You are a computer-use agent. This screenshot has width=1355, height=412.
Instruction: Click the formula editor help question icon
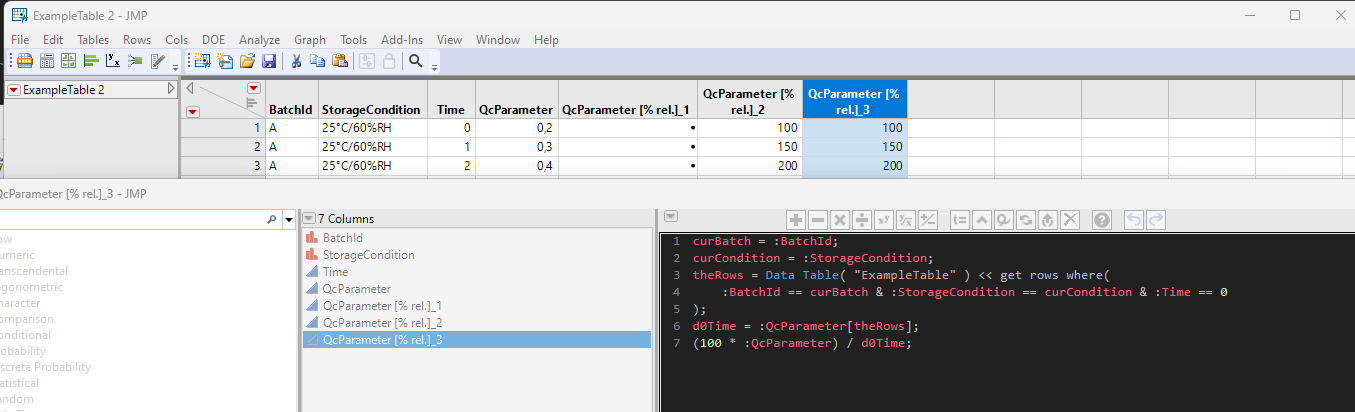(1102, 219)
